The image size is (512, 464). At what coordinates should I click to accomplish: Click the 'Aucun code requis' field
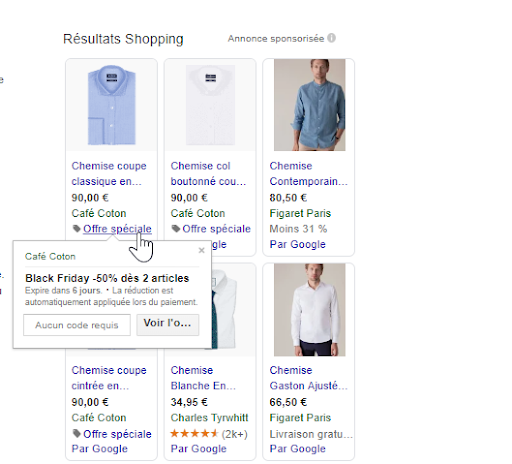(x=77, y=325)
